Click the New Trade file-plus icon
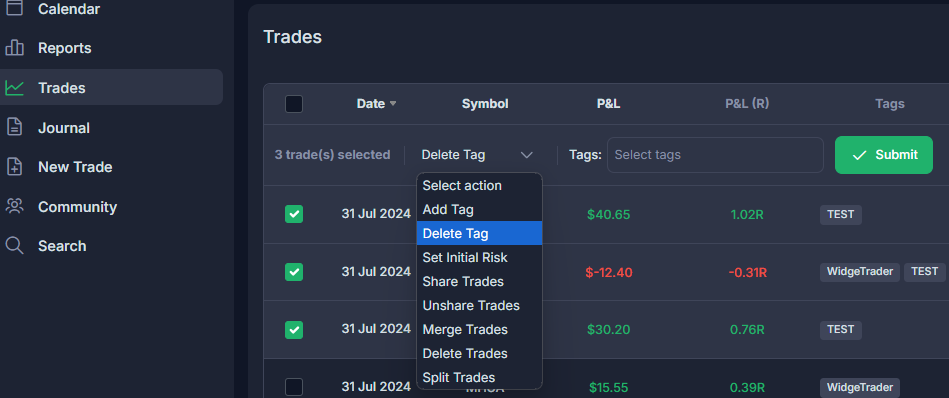 point(14,167)
